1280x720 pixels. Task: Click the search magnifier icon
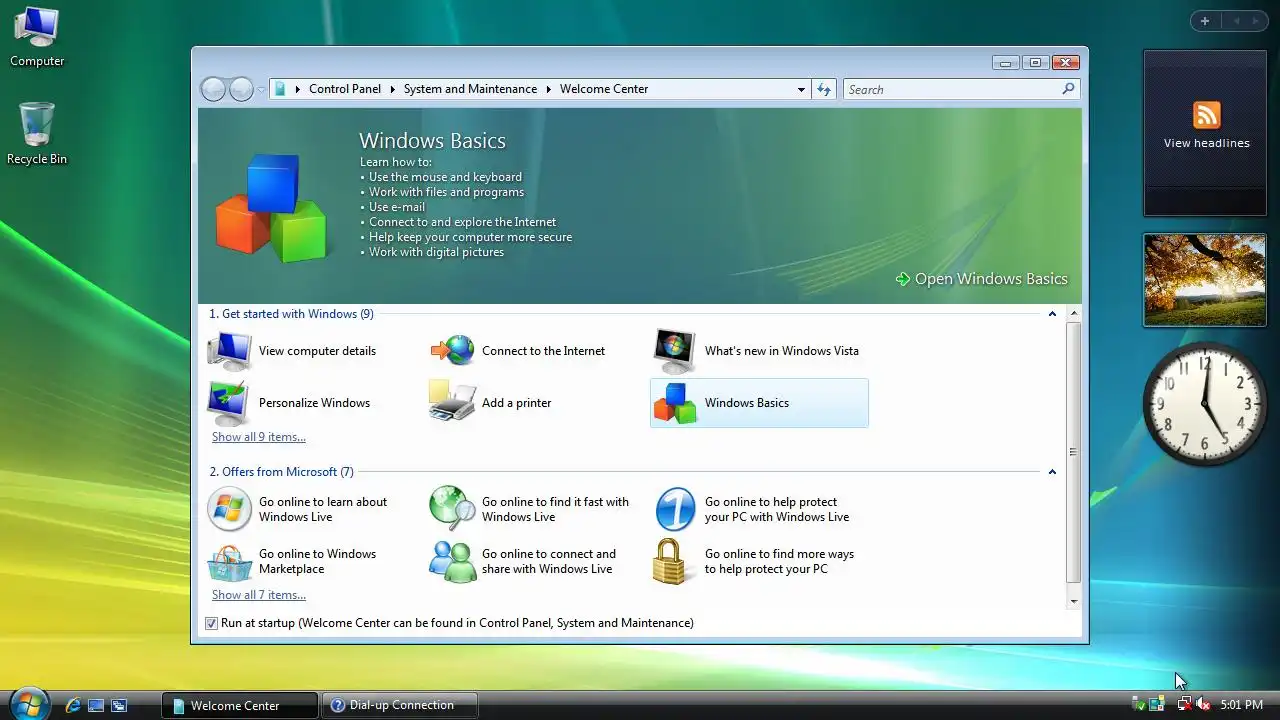pyautogui.click(x=1068, y=89)
